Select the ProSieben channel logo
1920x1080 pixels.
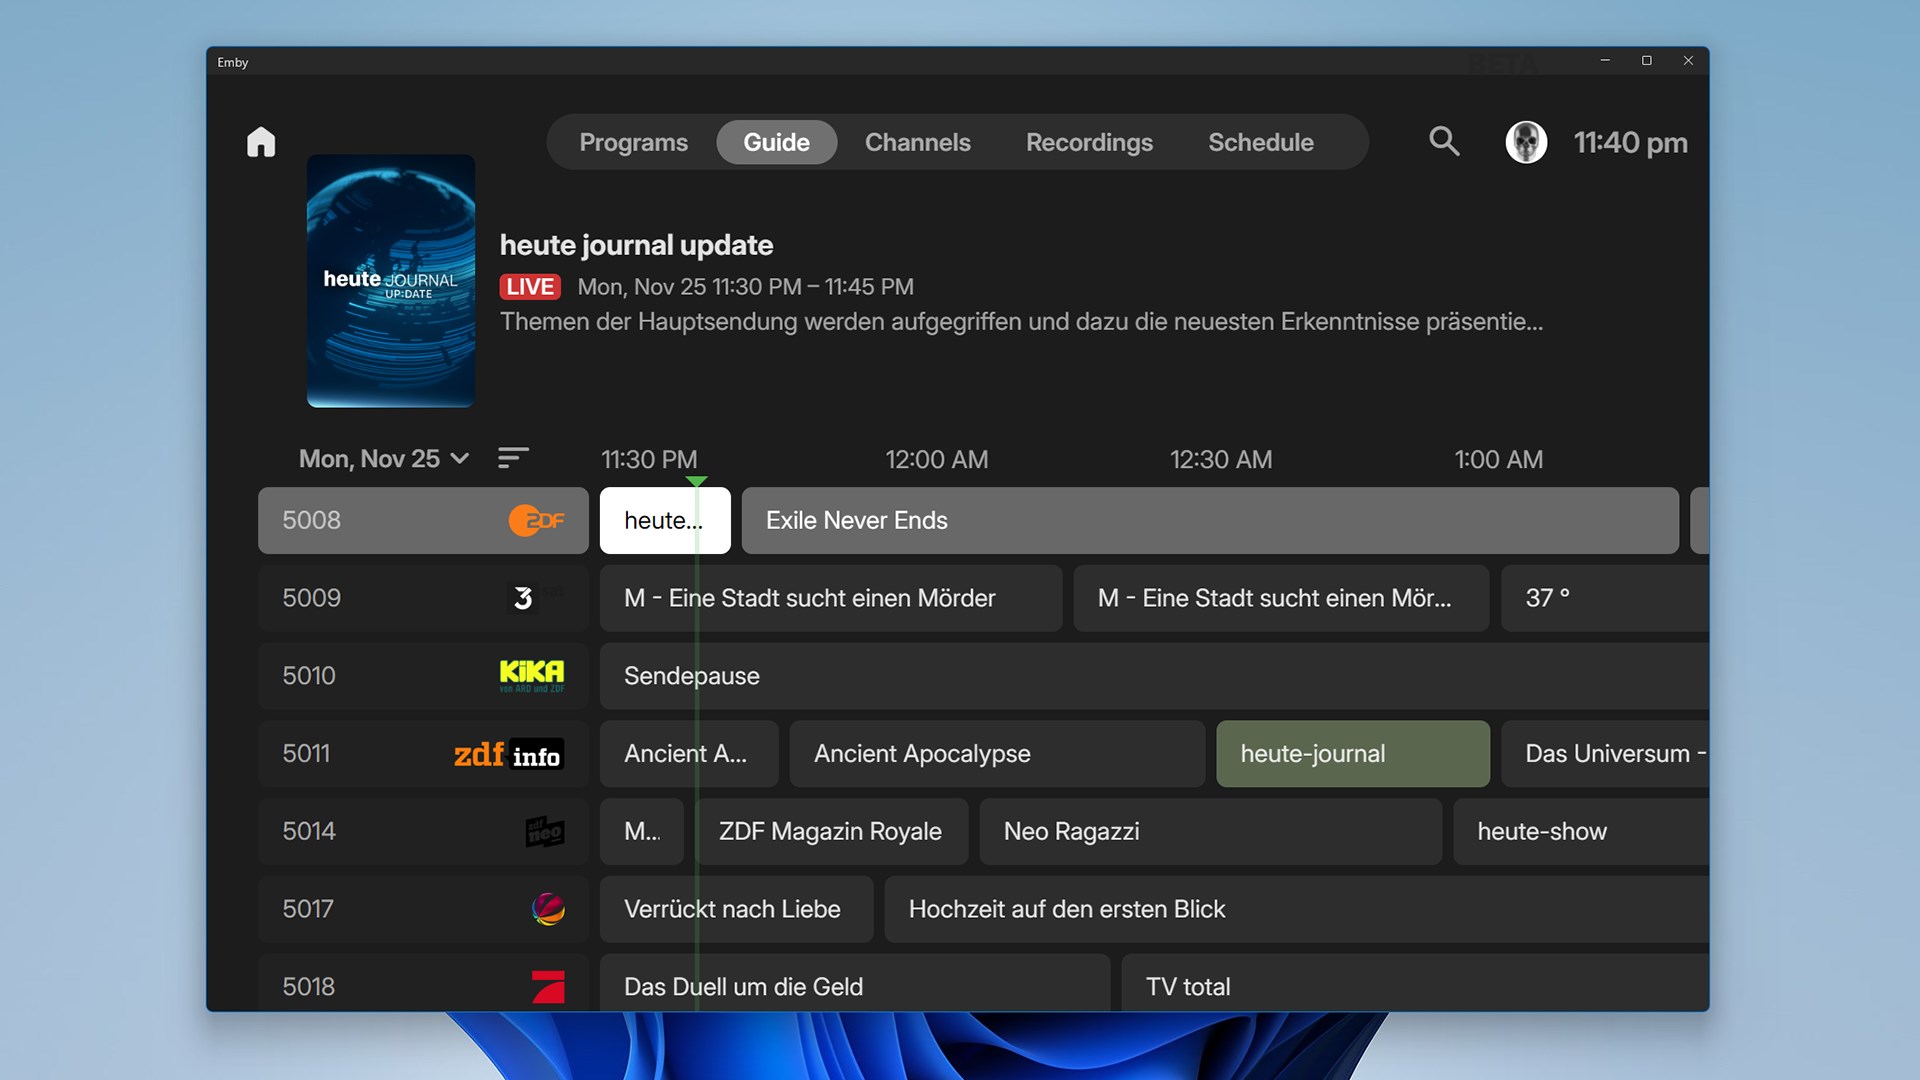[x=549, y=987]
